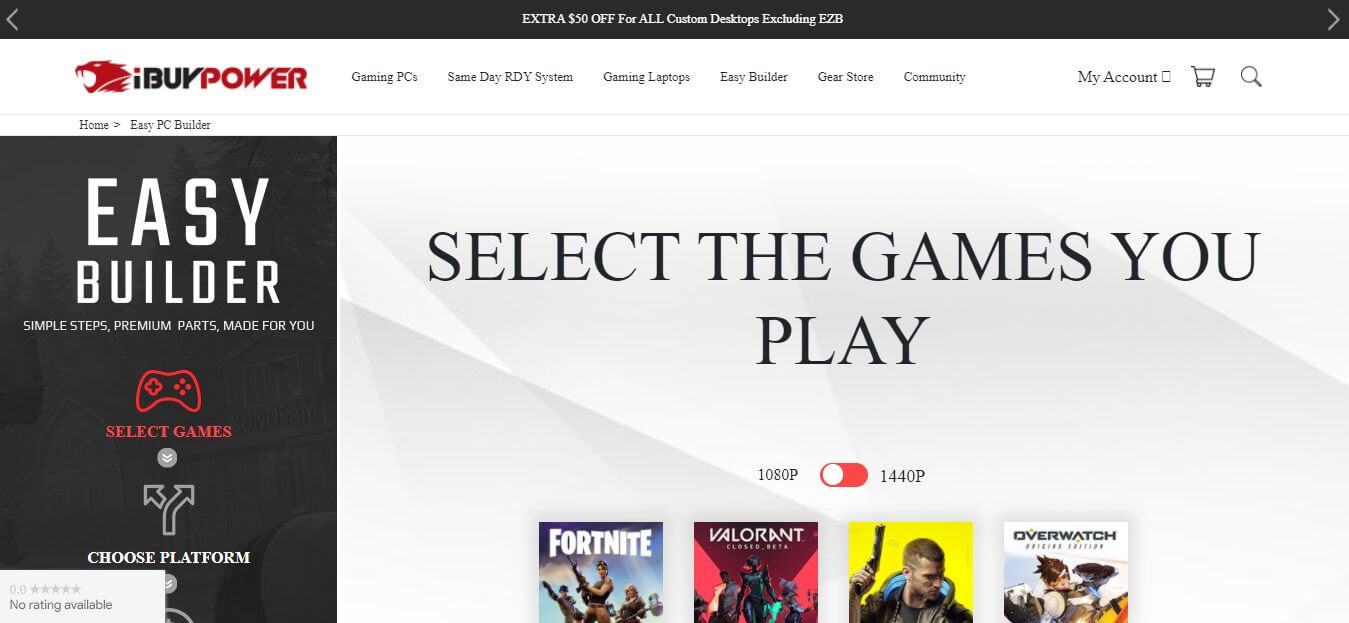
Task: Open the Google rating badge
Action: (x=82, y=597)
